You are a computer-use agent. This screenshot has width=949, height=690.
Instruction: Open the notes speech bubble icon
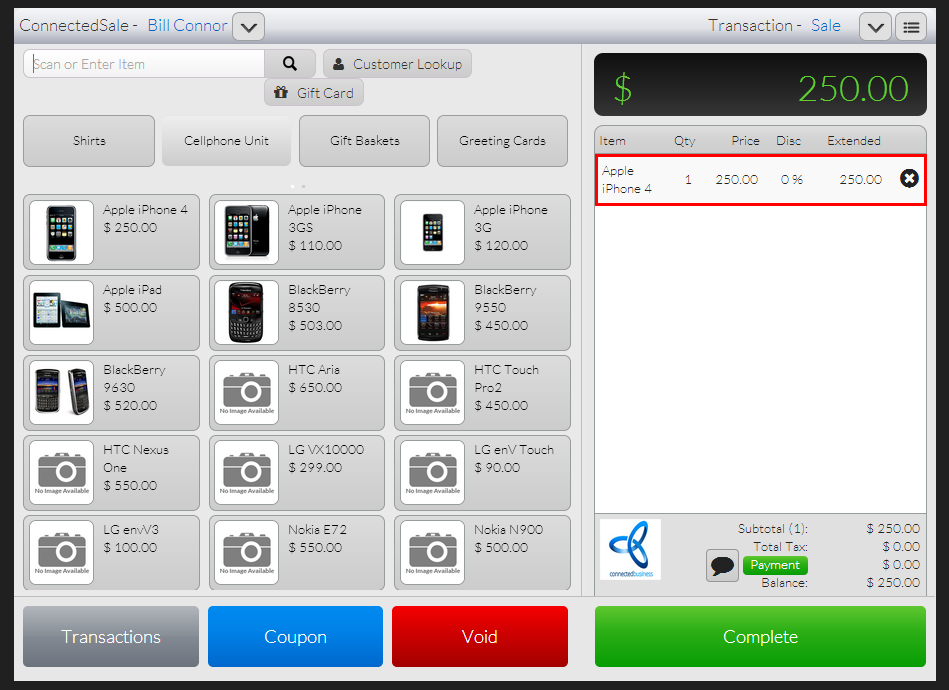[x=722, y=566]
